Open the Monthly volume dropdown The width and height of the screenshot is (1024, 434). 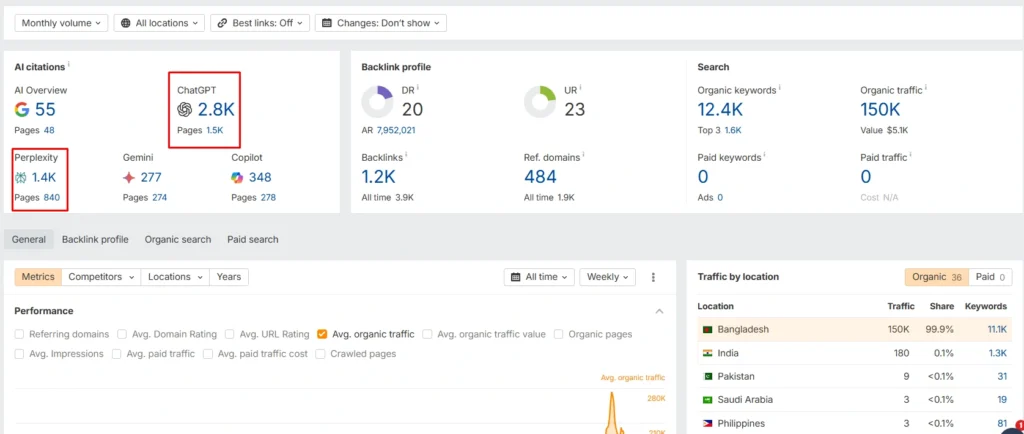point(61,22)
